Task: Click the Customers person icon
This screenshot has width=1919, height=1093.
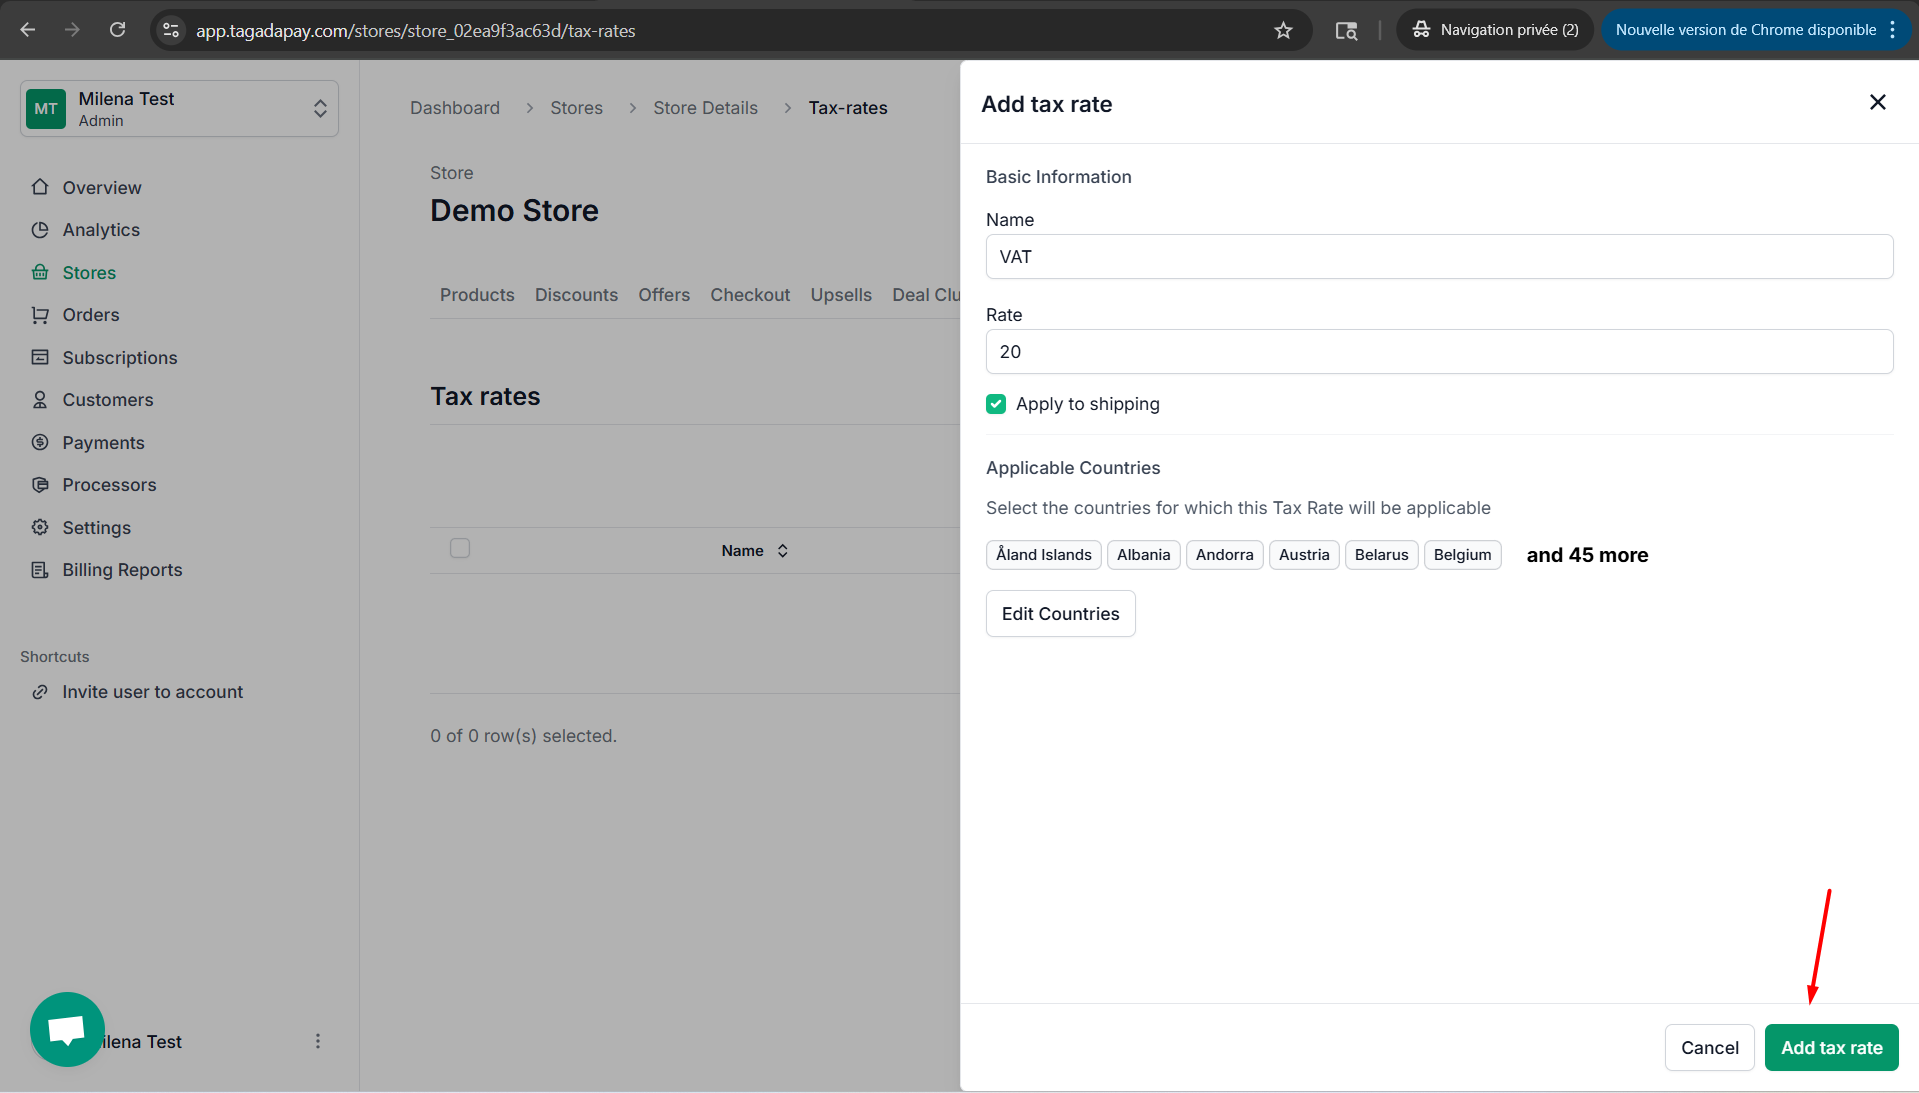Action: click(x=40, y=400)
